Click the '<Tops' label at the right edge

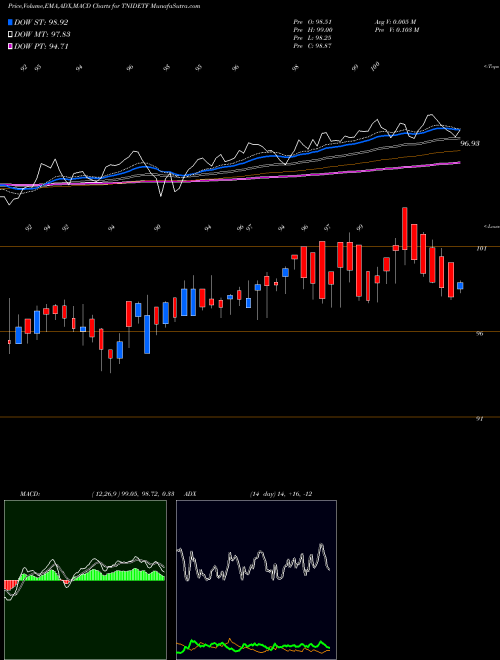tap(491, 67)
